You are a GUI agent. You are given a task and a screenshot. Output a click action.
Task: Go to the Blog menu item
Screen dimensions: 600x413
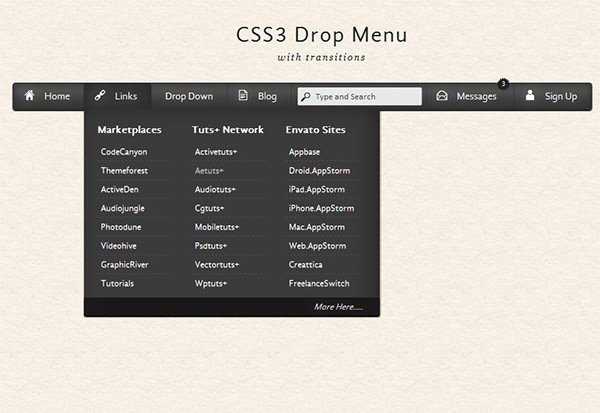click(258, 96)
